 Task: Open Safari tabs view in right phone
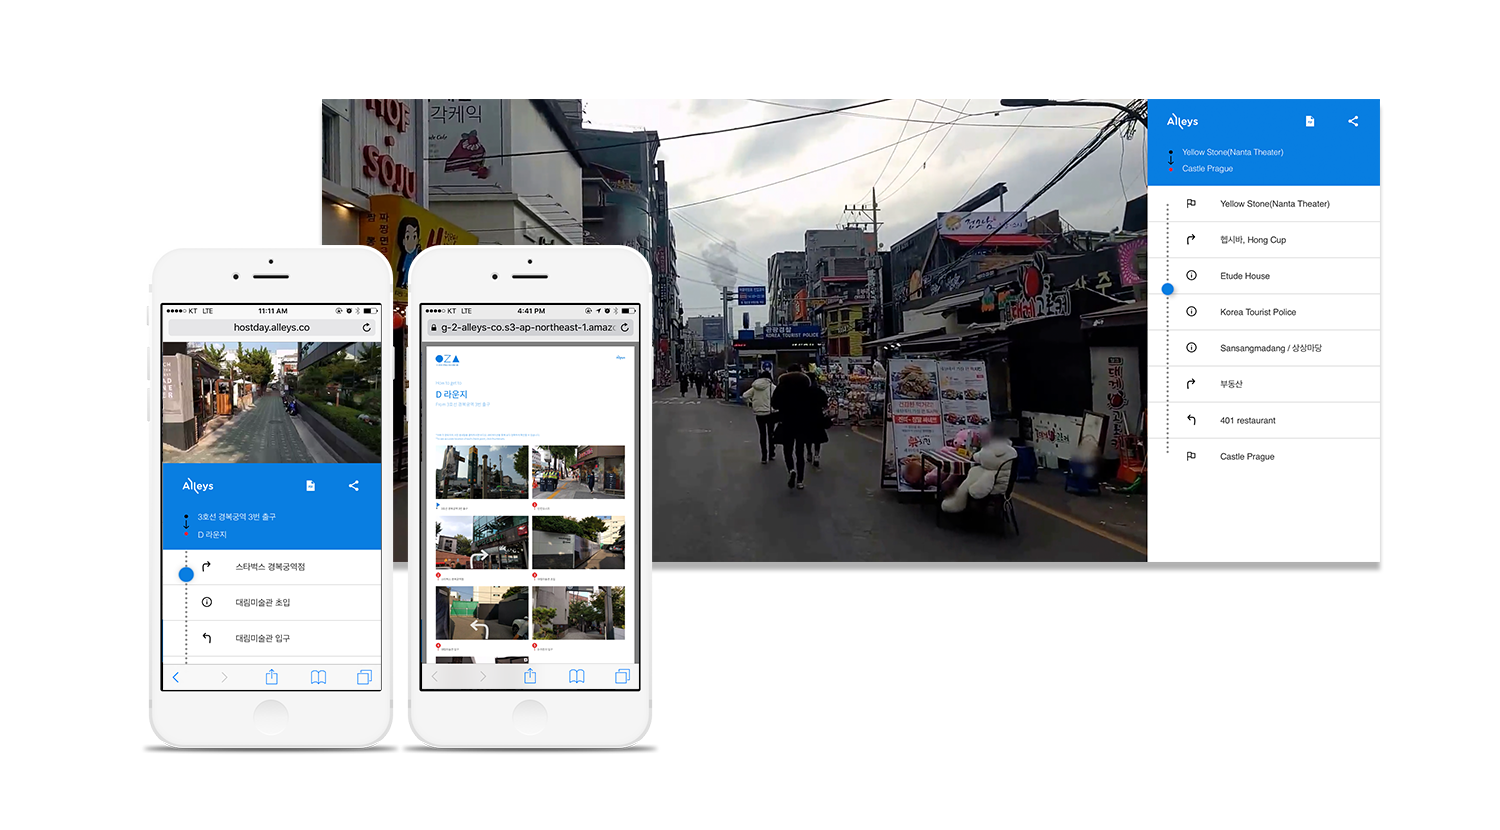click(x=622, y=677)
